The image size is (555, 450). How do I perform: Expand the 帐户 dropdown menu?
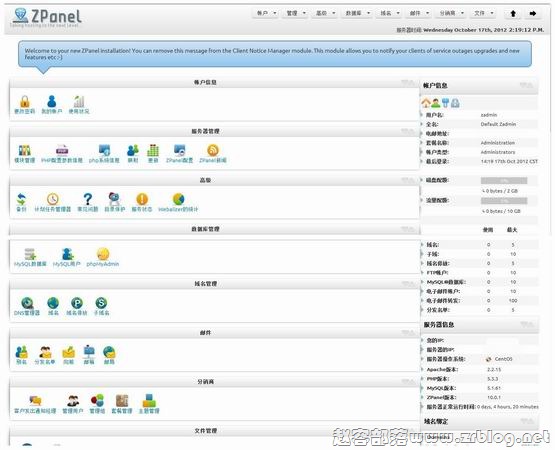click(267, 13)
